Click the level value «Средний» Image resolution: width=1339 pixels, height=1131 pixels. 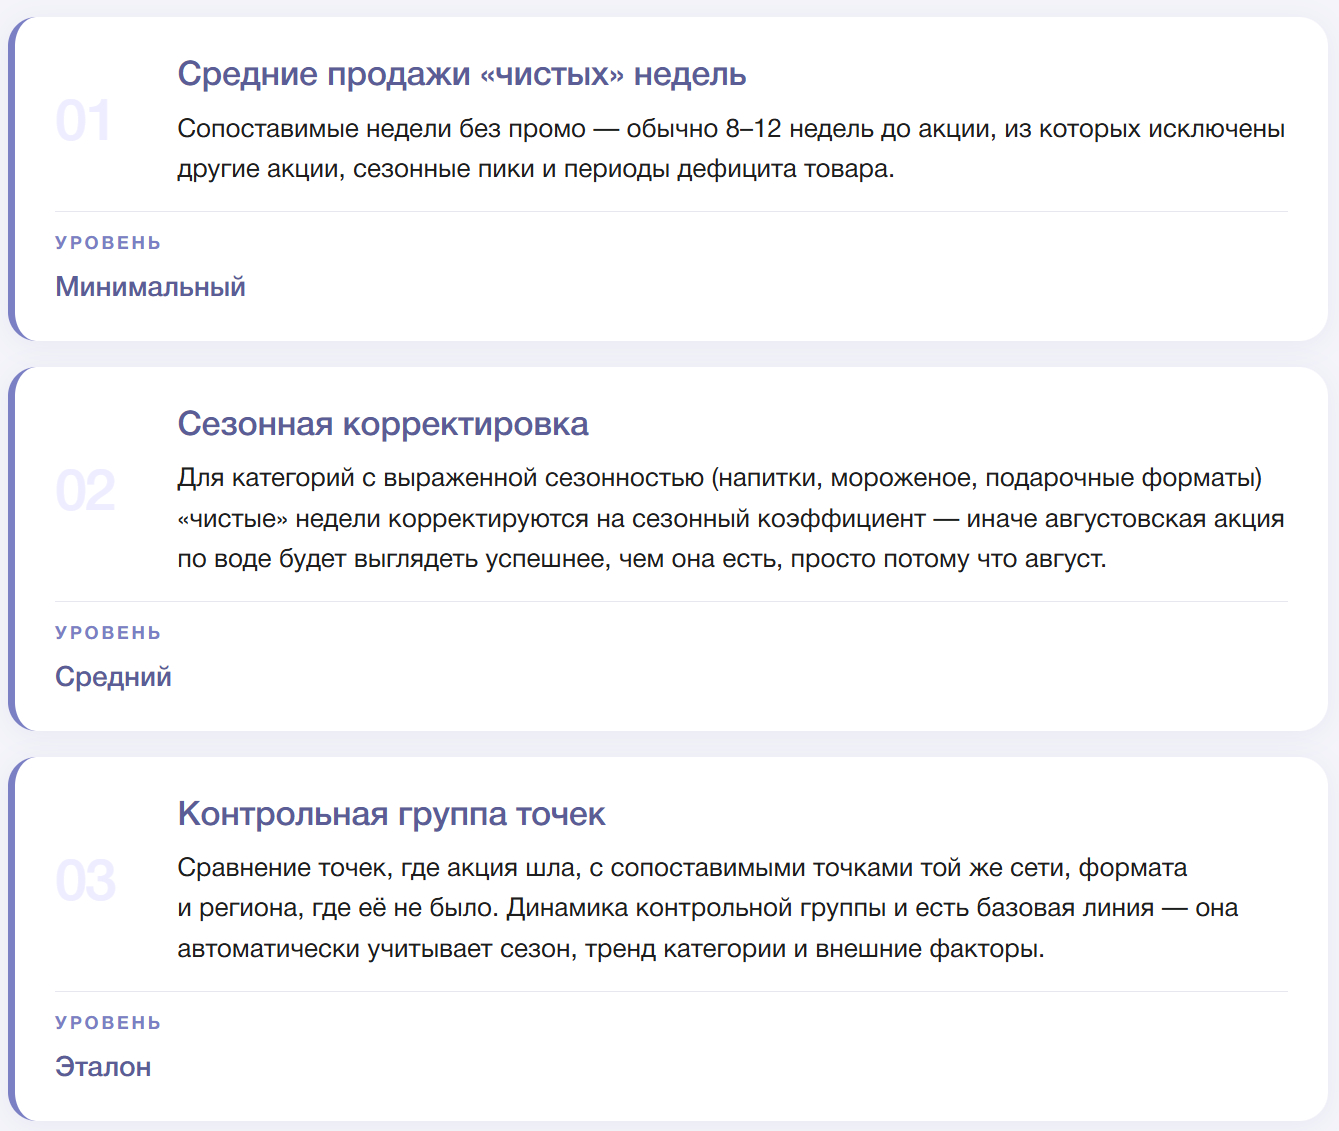coord(113,677)
